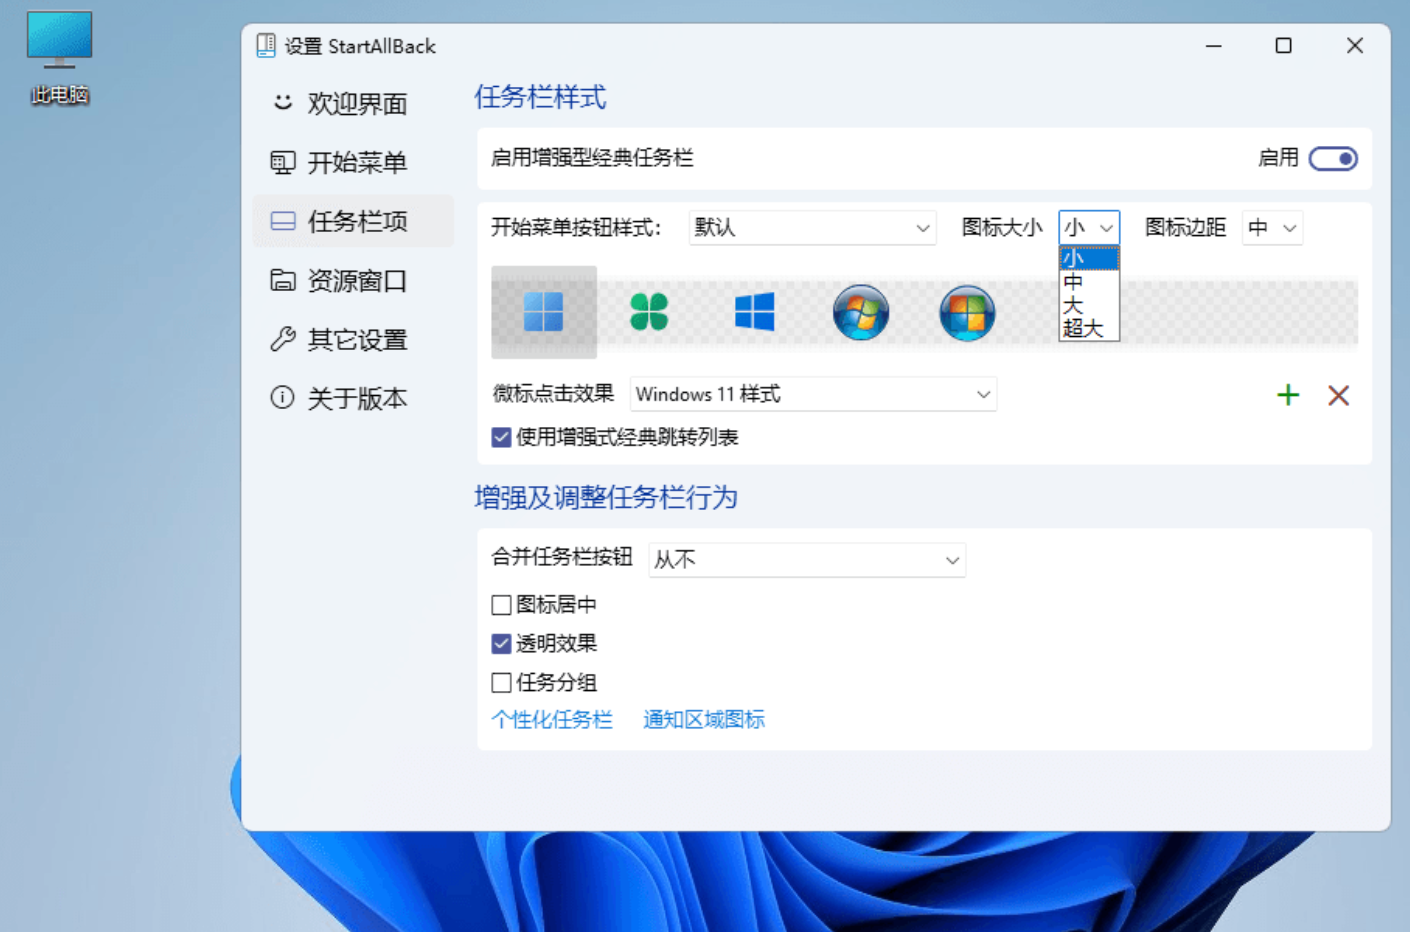Image resolution: width=1410 pixels, height=932 pixels.
Task: Click the taskbar icon beside 任务栏项
Action: point(283,221)
